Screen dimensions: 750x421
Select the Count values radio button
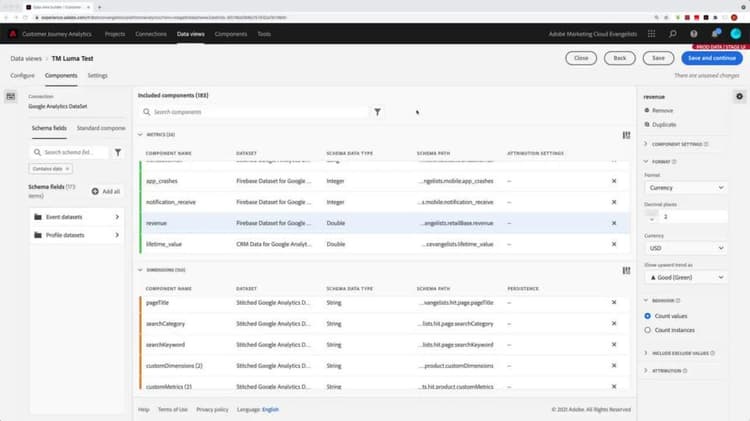[x=647, y=316]
